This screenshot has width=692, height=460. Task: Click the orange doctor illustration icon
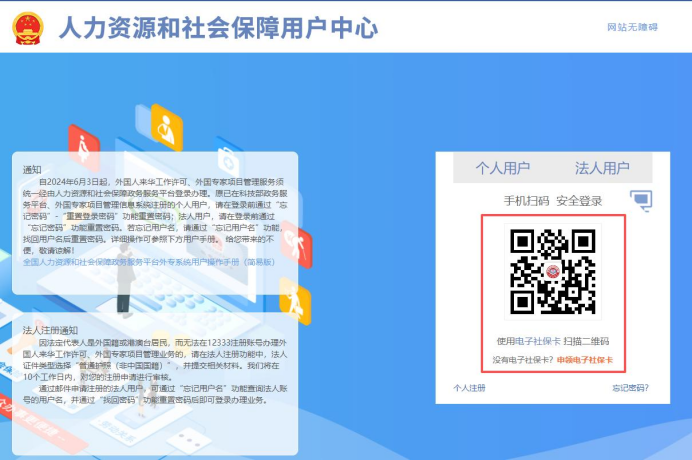click(166, 128)
